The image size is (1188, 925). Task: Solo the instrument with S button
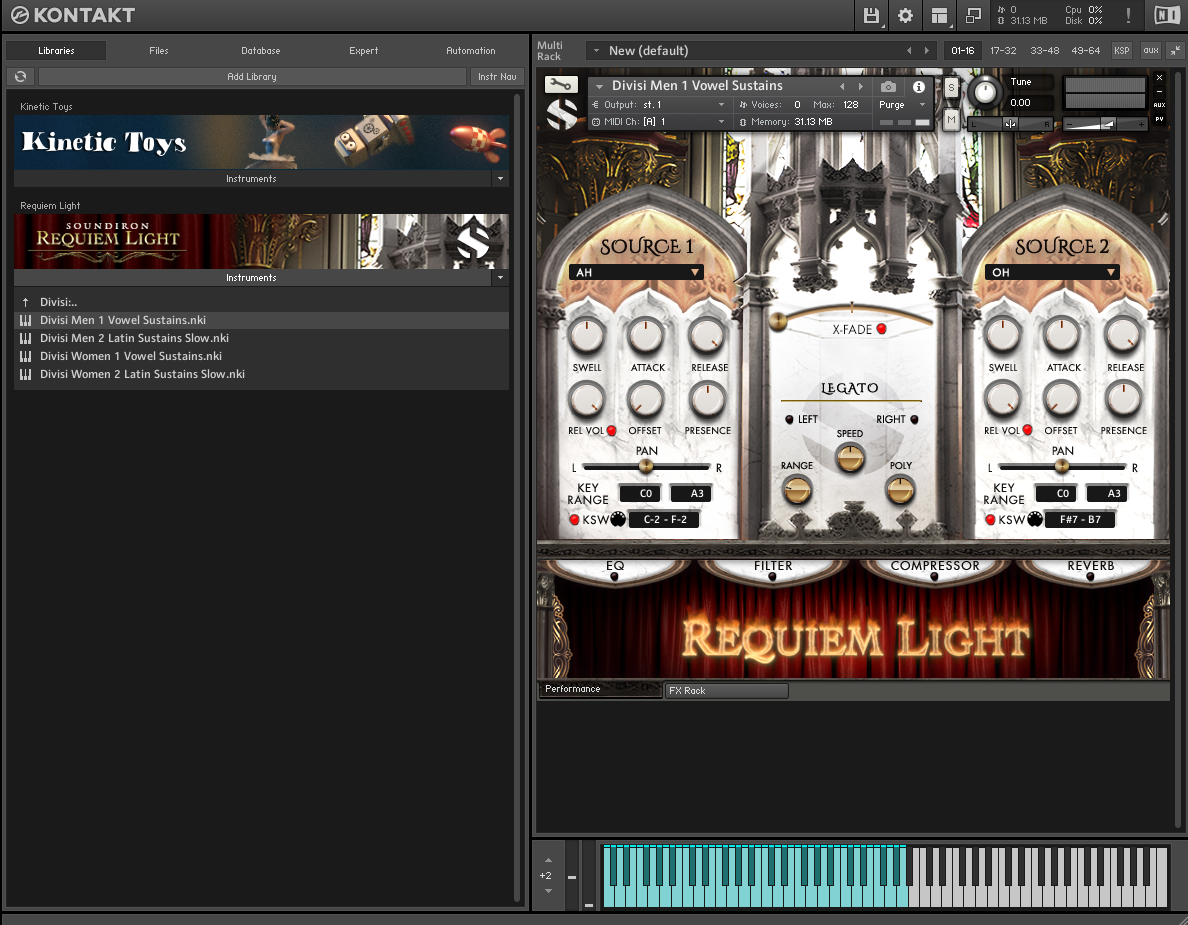pyautogui.click(x=952, y=87)
